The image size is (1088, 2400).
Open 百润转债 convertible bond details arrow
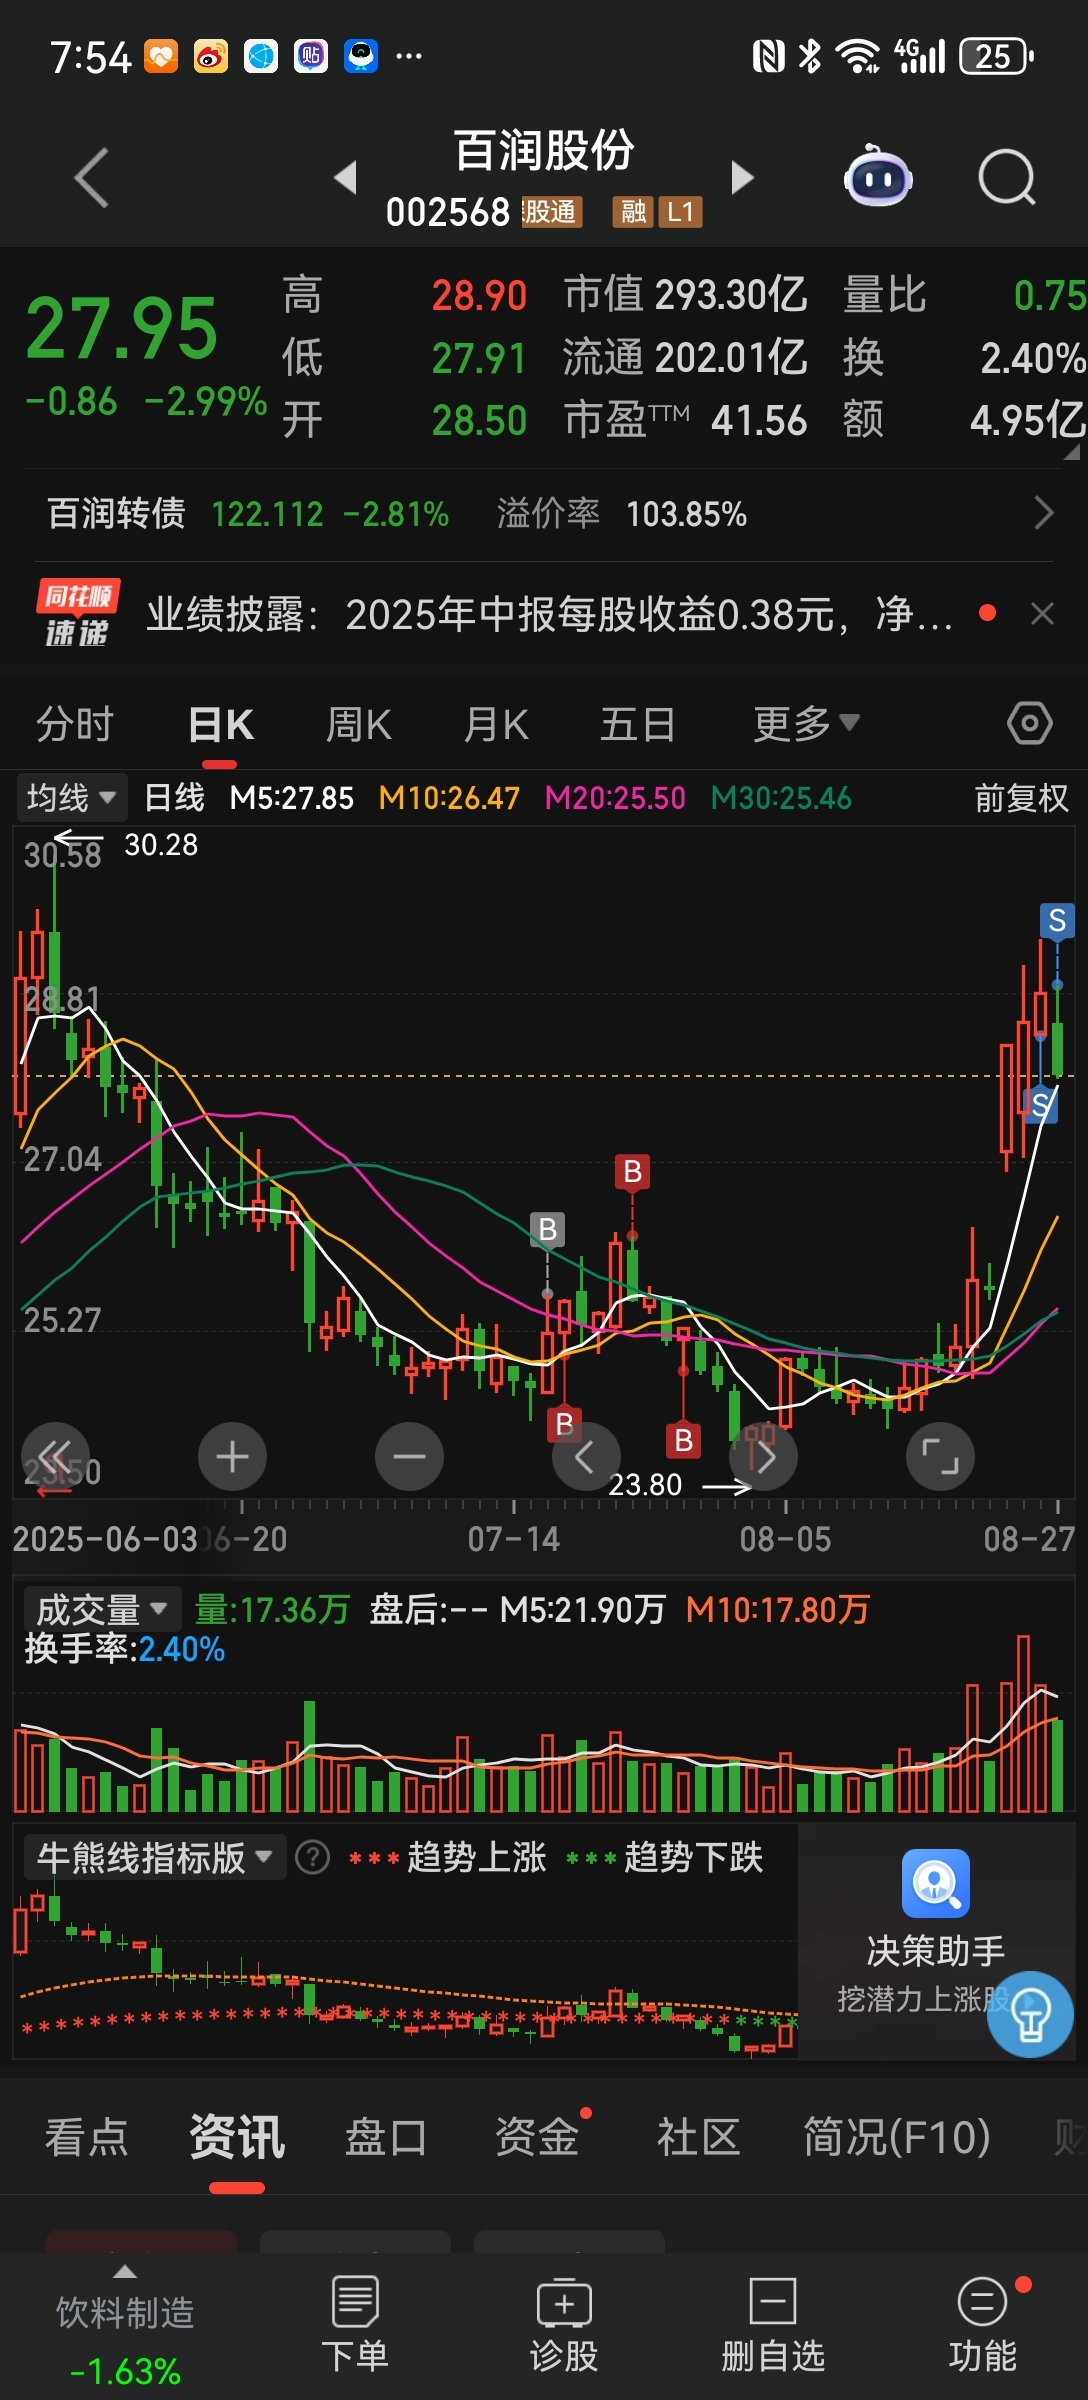click(1043, 513)
